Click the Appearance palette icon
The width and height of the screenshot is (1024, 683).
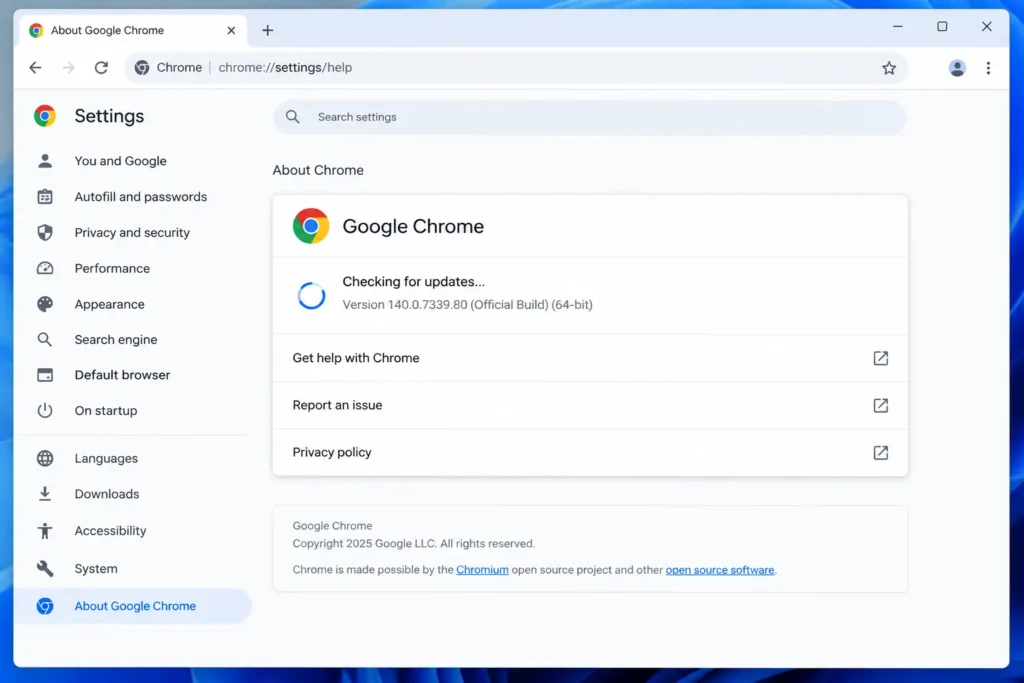pyautogui.click(x=45, y=304)
